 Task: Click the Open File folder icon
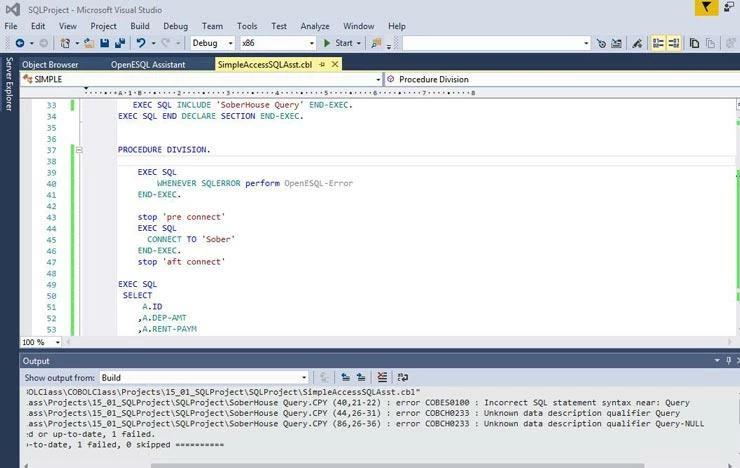(x=89, y=43)
